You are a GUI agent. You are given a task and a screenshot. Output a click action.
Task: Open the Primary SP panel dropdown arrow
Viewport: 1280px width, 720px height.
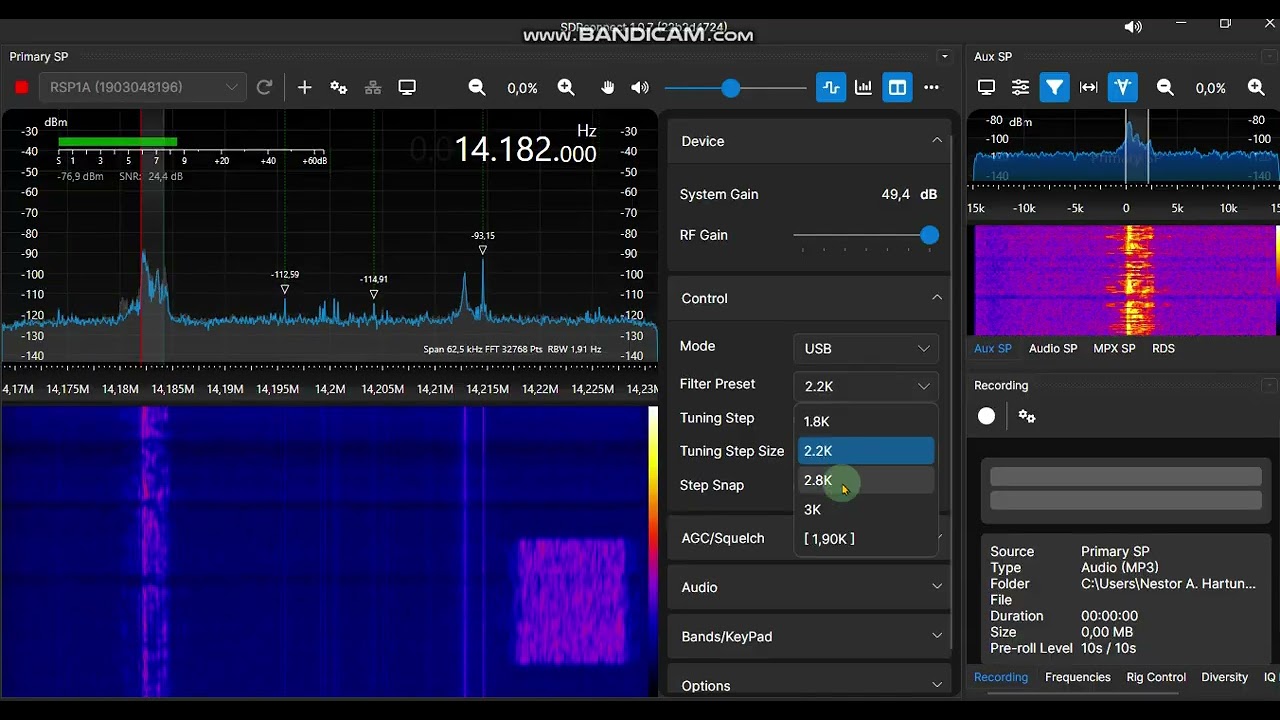[x=945, y=57]
